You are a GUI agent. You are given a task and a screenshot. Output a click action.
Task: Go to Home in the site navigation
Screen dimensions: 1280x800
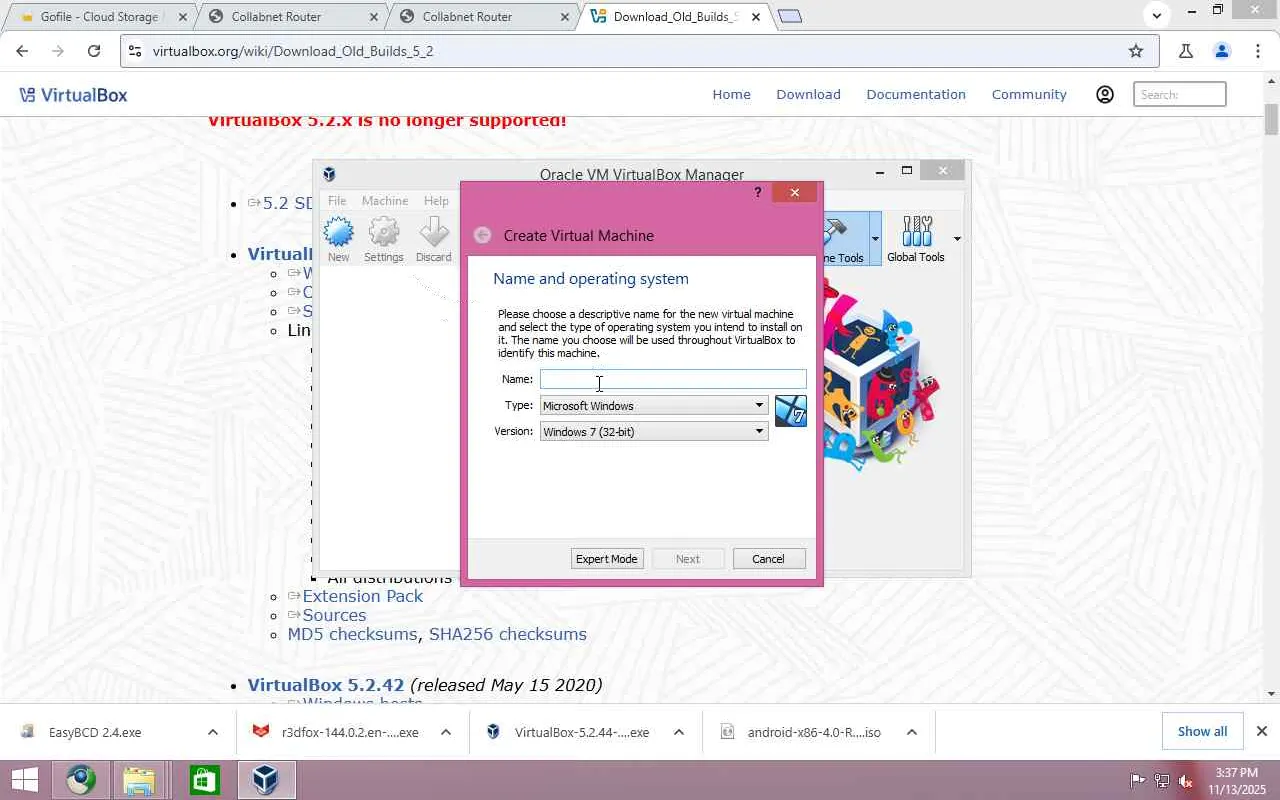(731, 94)
